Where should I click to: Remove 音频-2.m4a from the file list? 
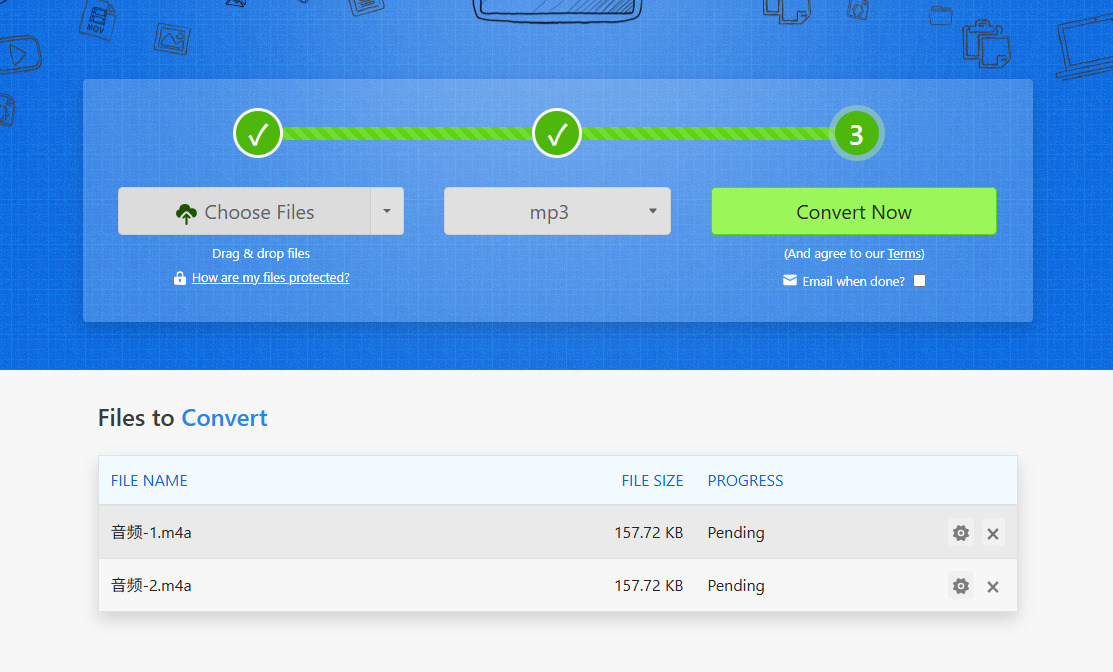click(x=993, y=587)
